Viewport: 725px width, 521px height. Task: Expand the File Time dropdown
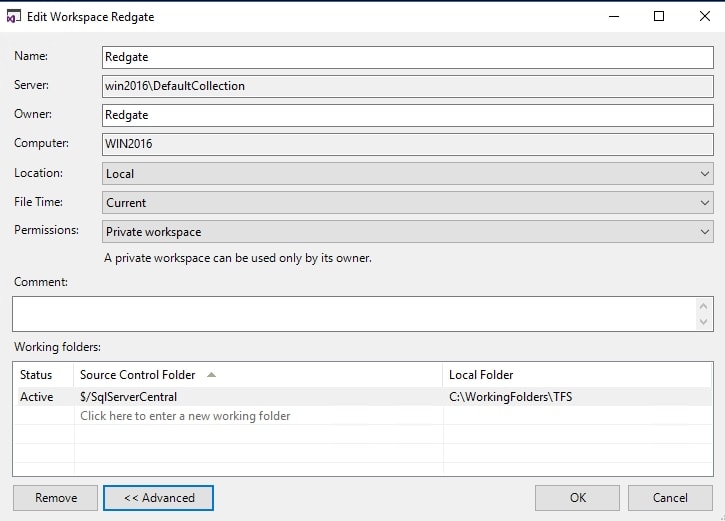[407, 202]
